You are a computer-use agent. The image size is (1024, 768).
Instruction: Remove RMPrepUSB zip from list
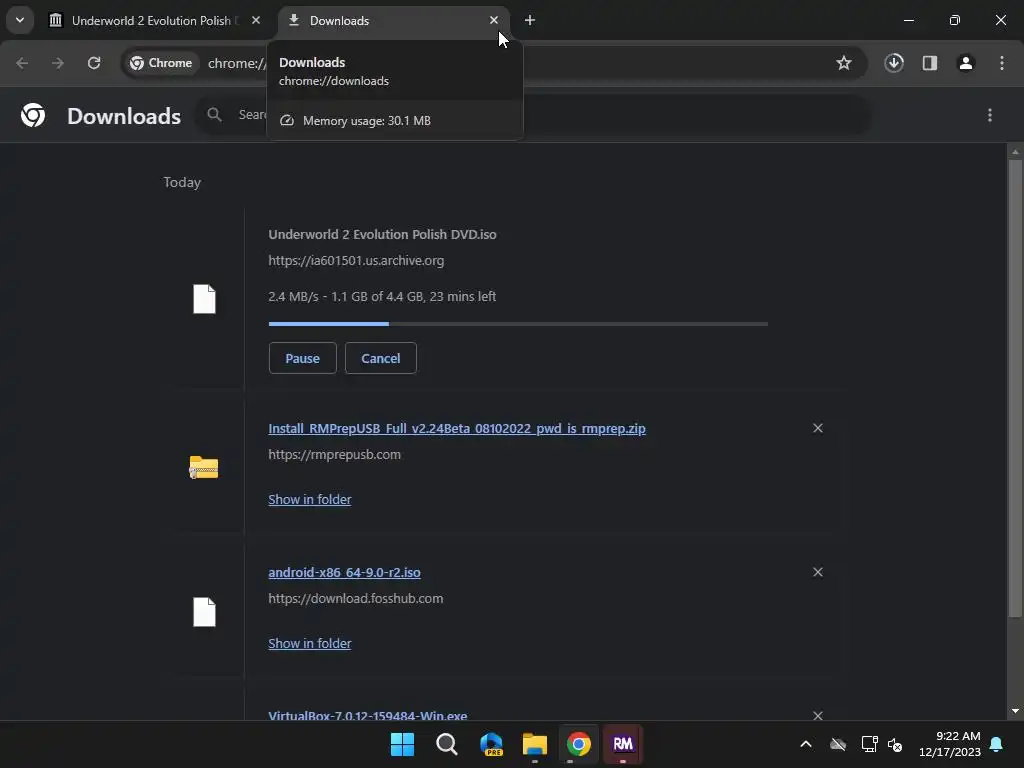coord(818,428)
